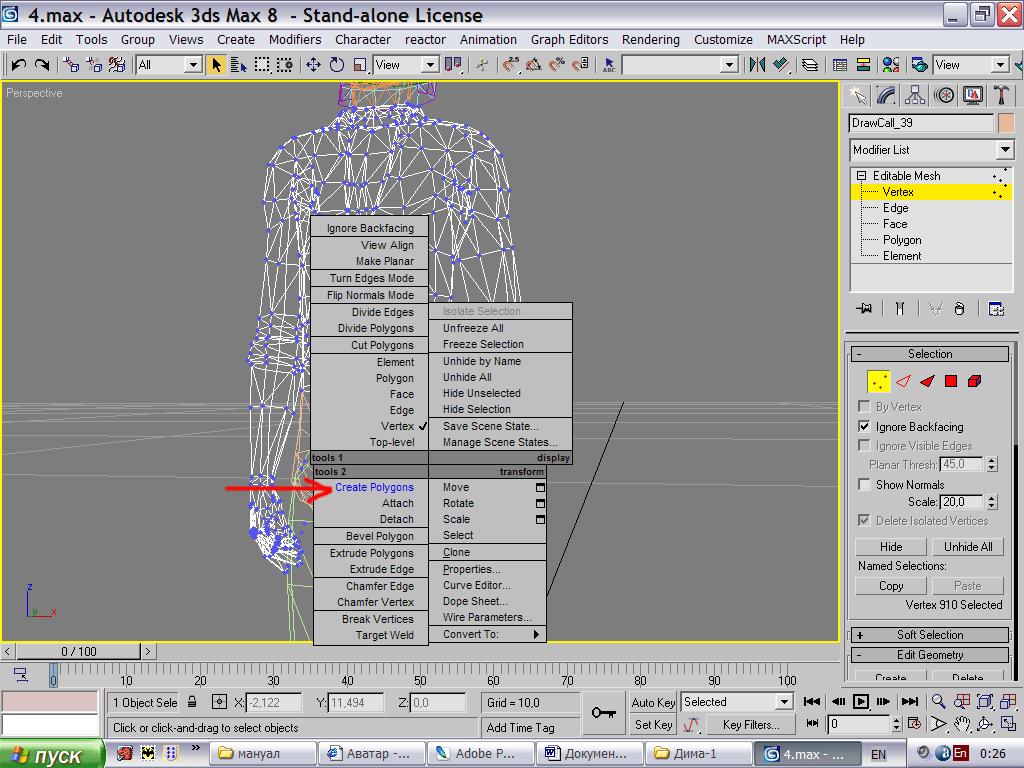The width and height of the screenshot is (1024, 768).
Task: Open the Modifiers menu
Action: coord(295,40)
